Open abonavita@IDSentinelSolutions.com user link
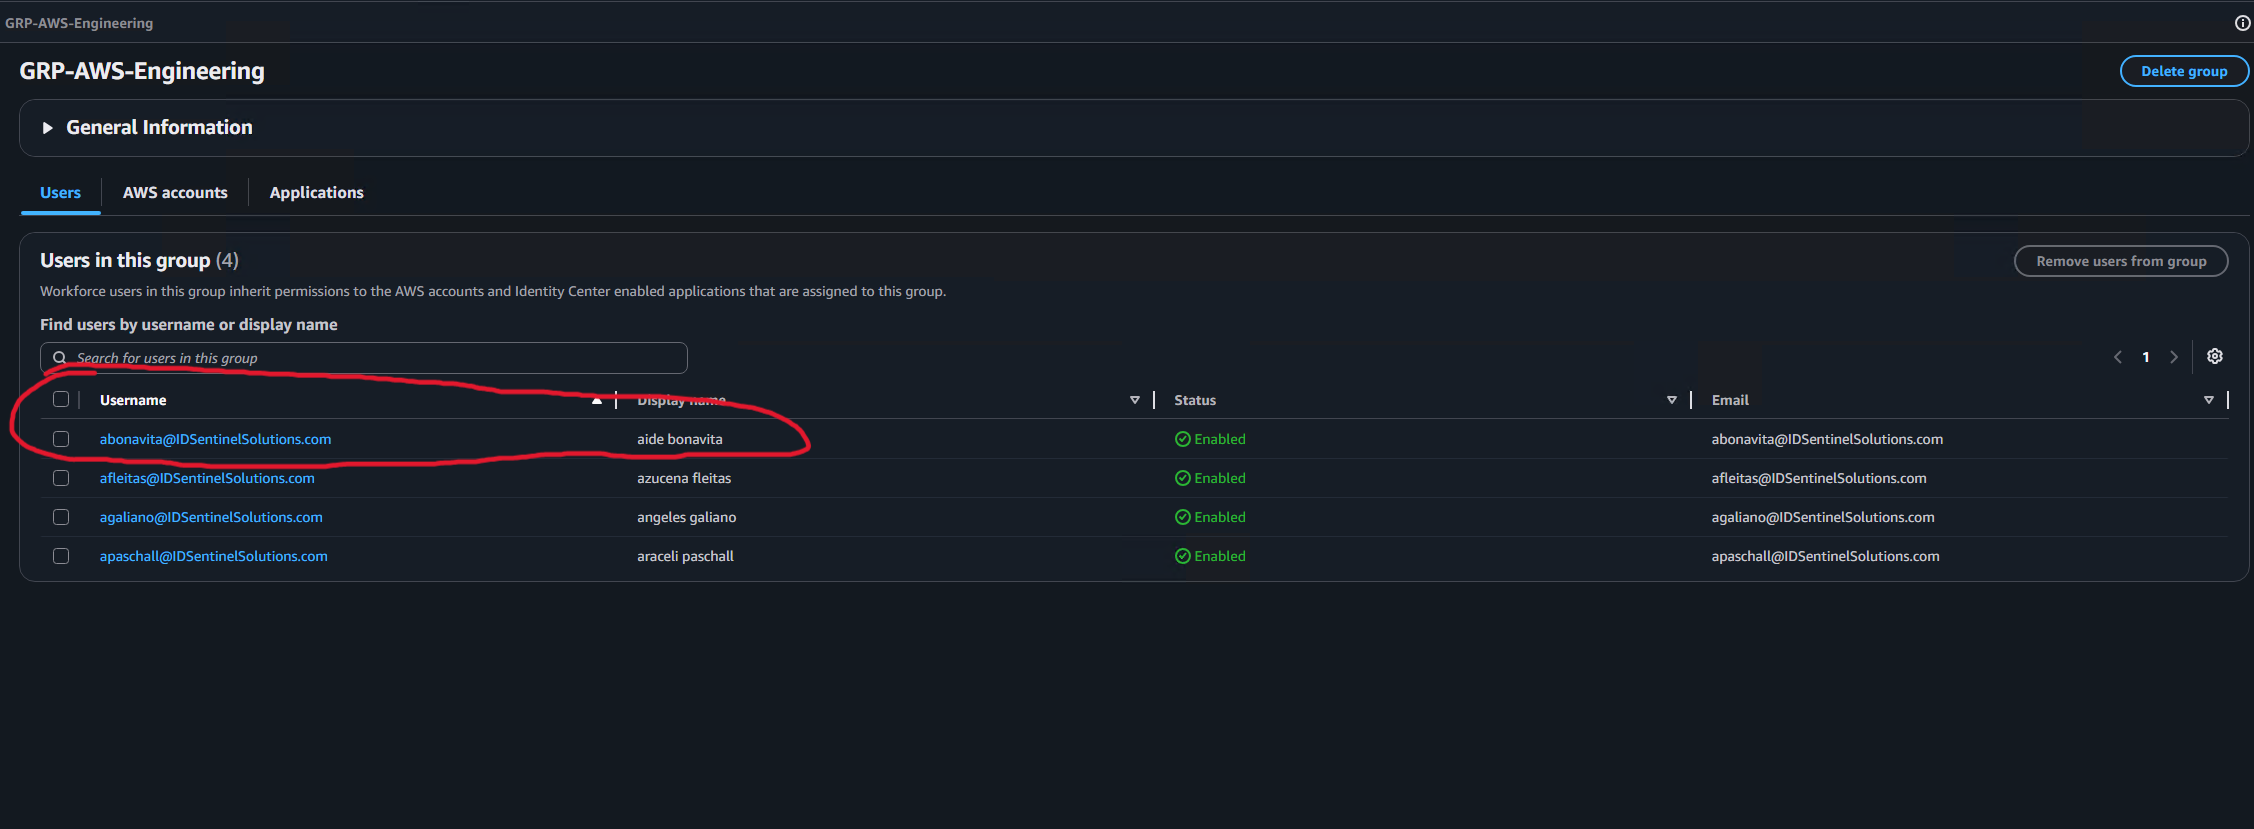Viewport: 2254px width, 829px height. tap(215, 439)
